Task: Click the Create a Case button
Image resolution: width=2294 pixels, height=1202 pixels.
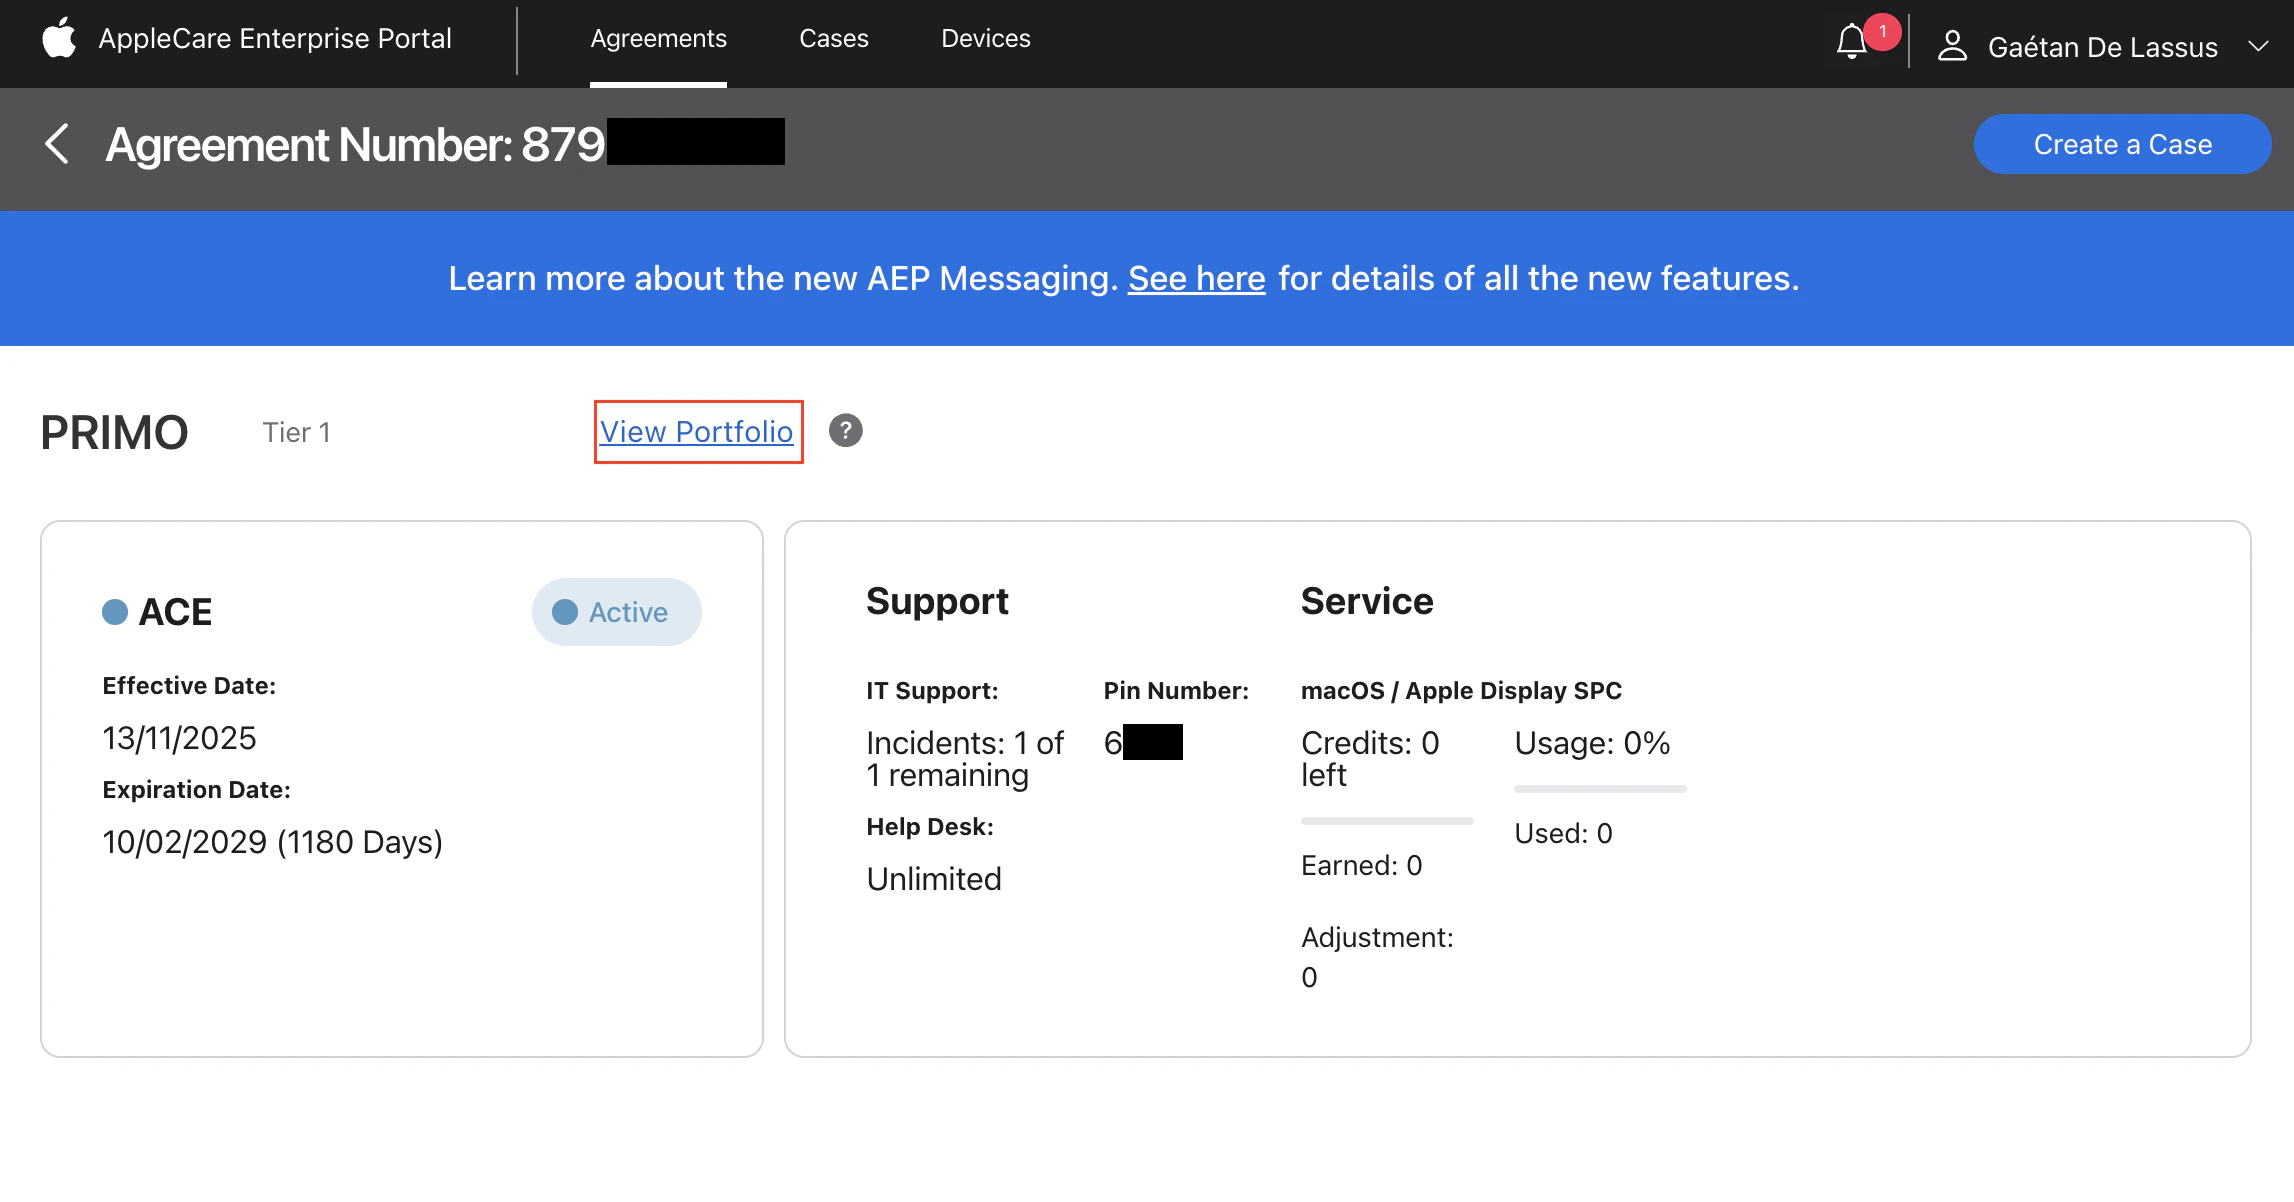Action: point(2122,144)
